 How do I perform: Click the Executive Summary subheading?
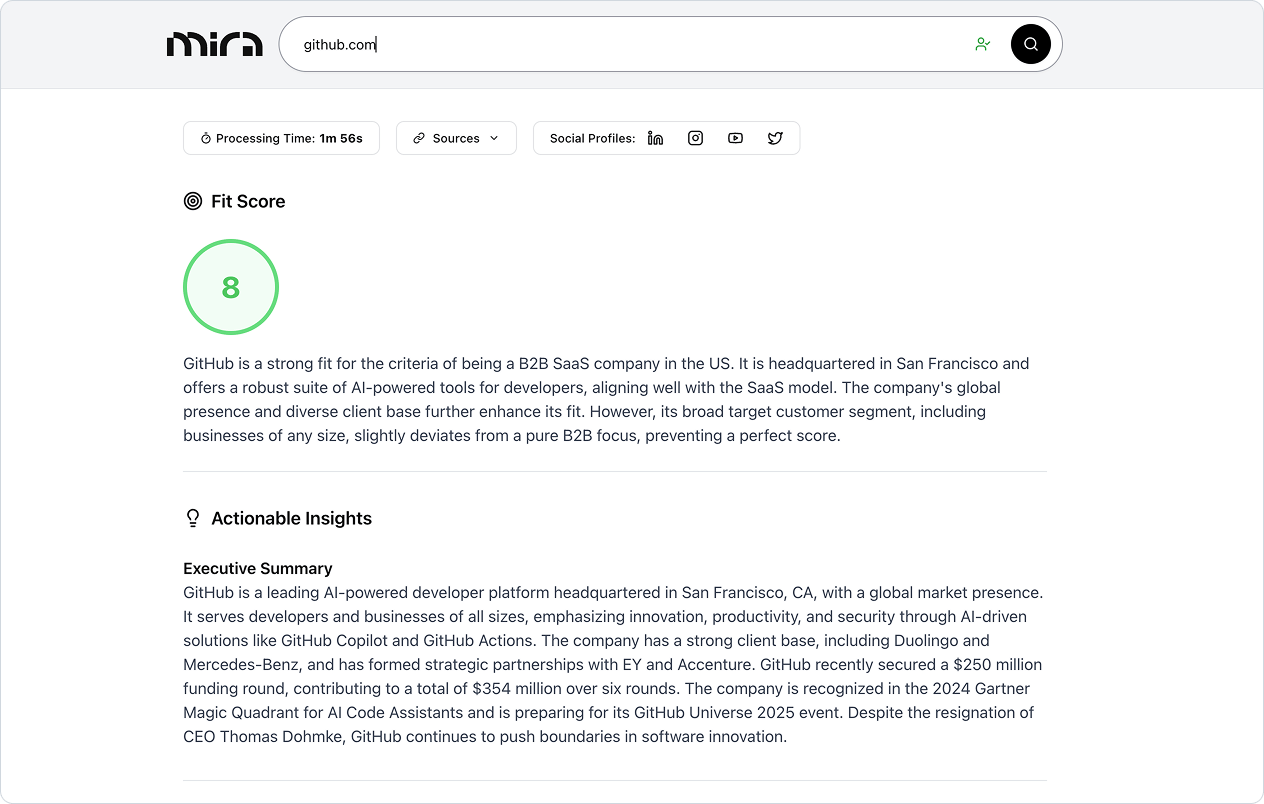(x=258, y=568)
